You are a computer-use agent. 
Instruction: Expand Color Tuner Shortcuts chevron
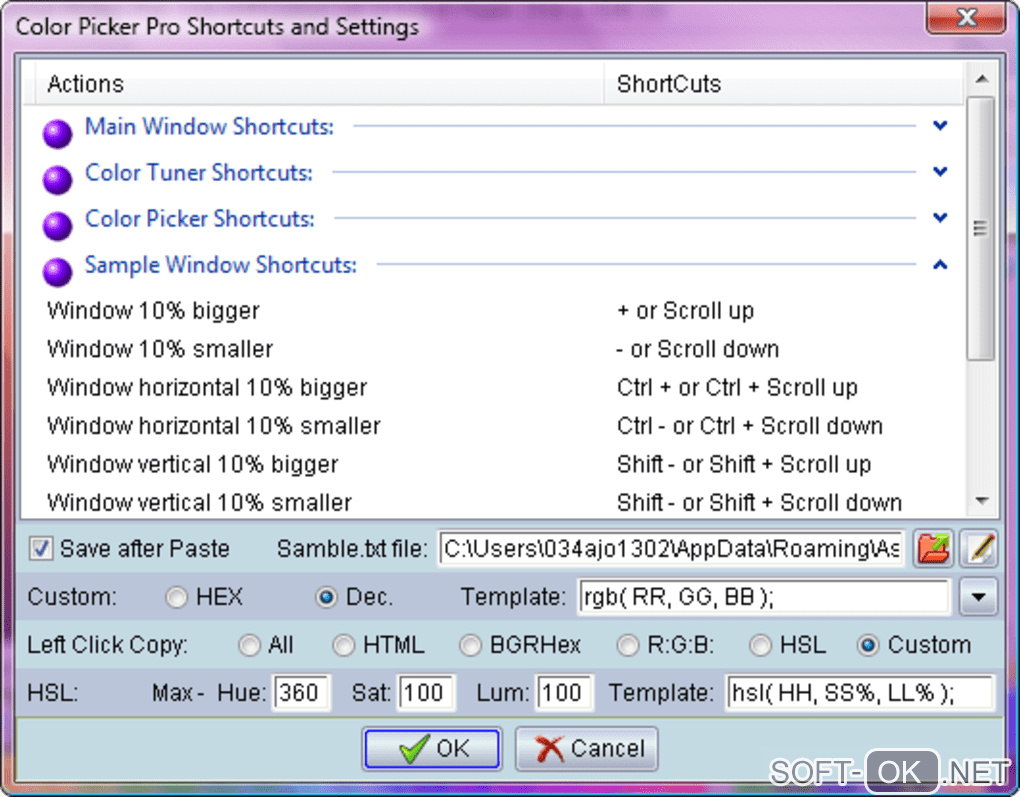[x=940, y=172]
